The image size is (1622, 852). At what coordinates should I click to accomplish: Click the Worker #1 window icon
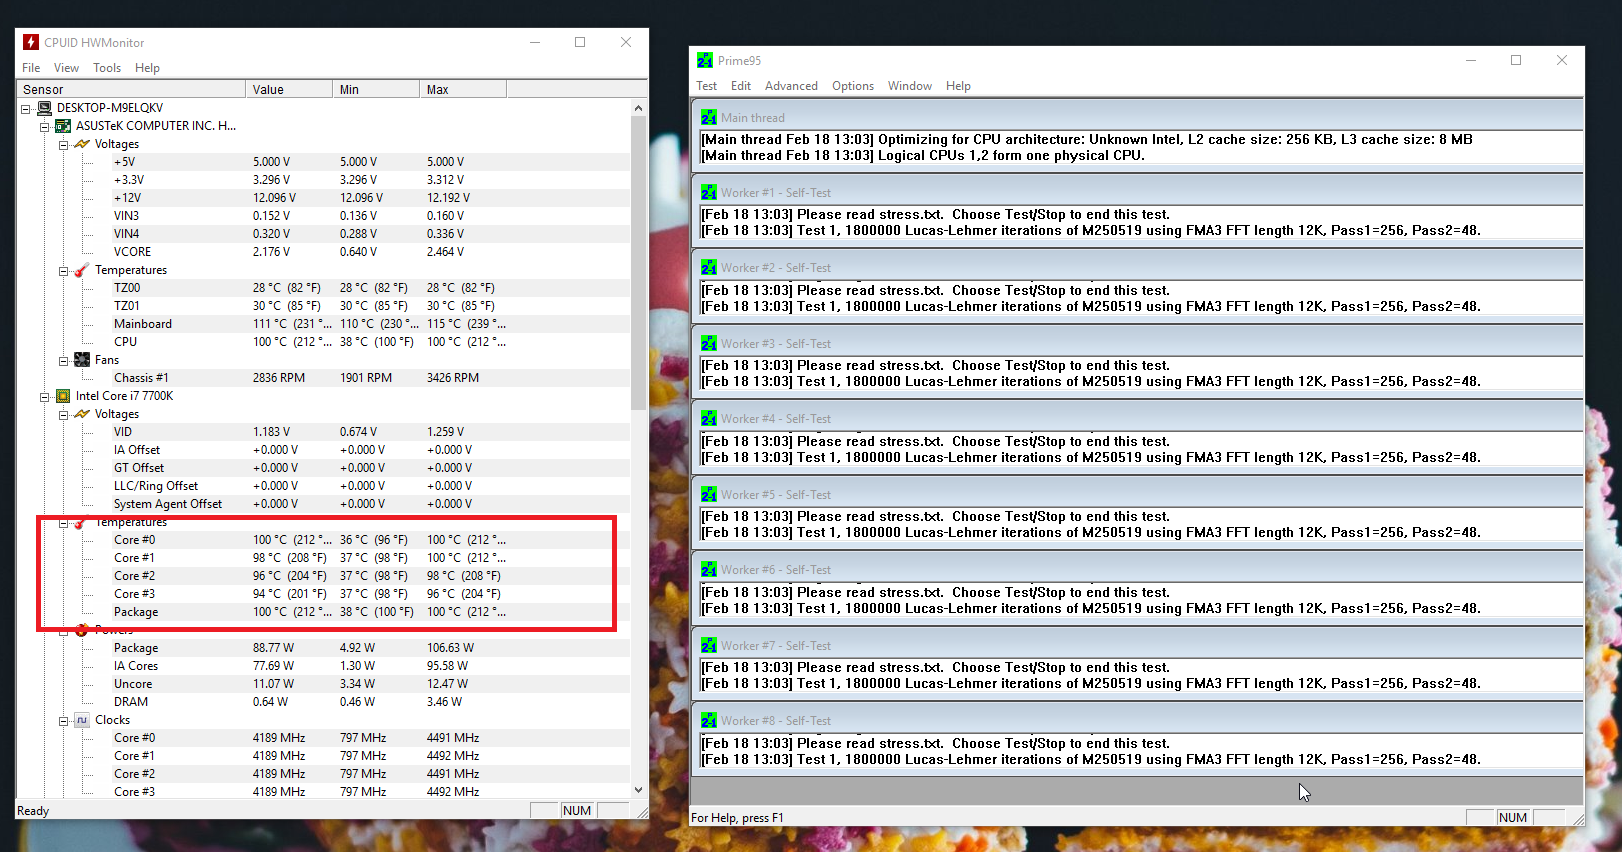click(709, 192)
